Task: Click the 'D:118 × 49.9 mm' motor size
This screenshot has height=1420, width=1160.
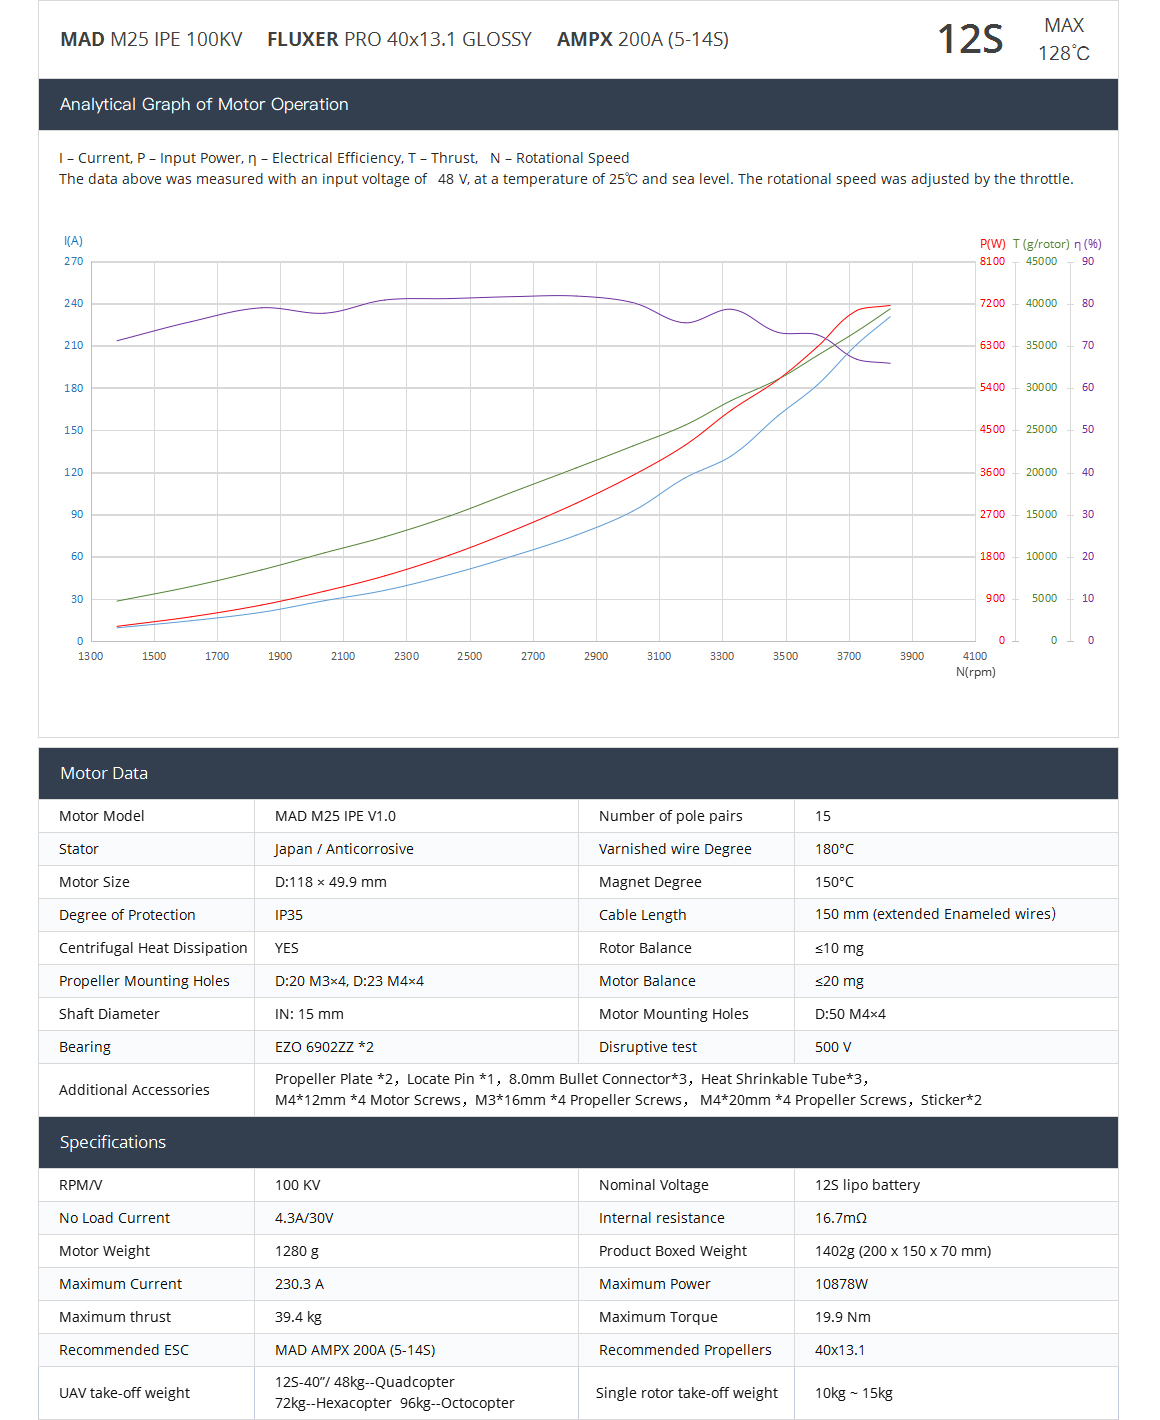Action: (x=331, y=882)
